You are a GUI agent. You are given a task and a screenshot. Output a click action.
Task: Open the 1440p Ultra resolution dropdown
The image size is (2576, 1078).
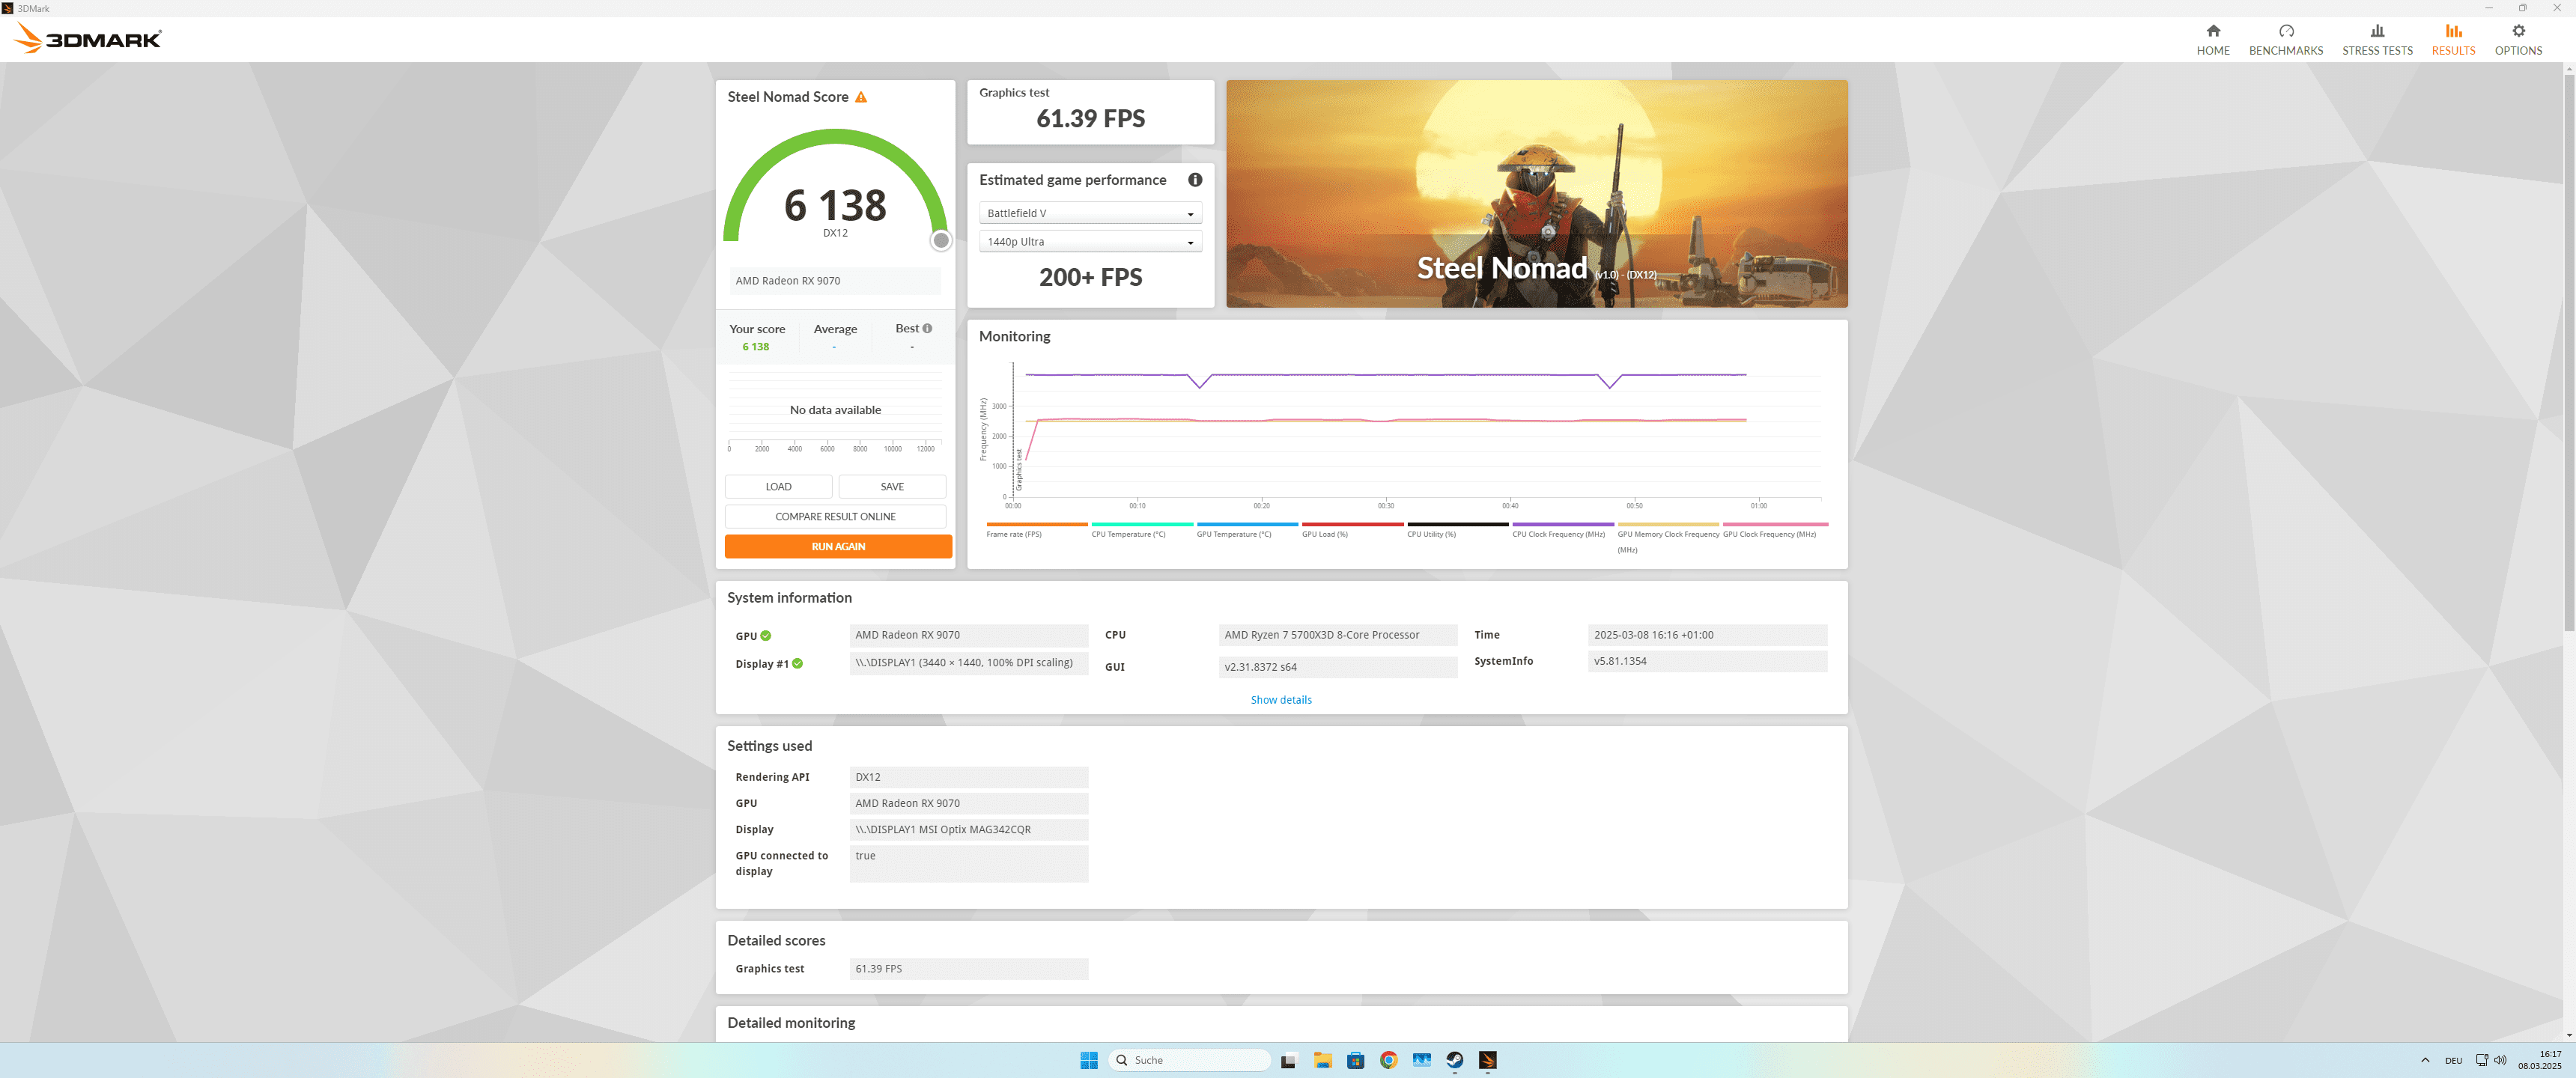[x=1090, y=242]
